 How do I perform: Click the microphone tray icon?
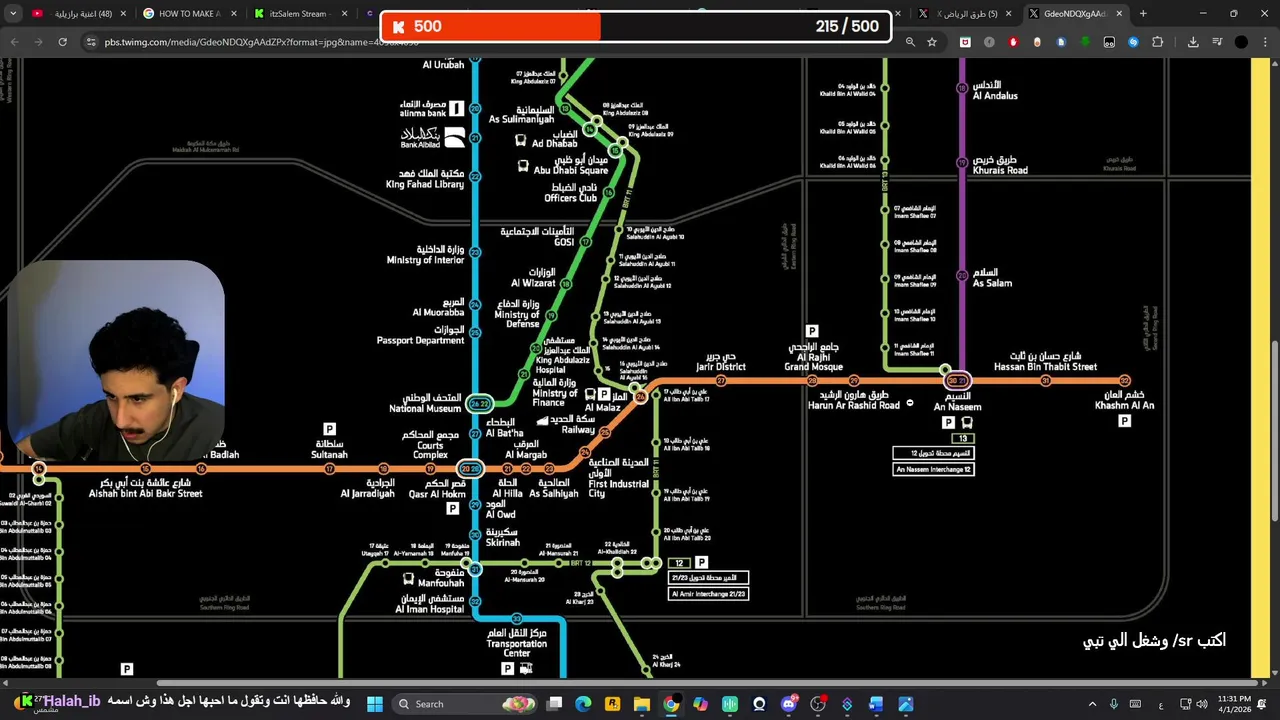click(x=1114, y=704)
